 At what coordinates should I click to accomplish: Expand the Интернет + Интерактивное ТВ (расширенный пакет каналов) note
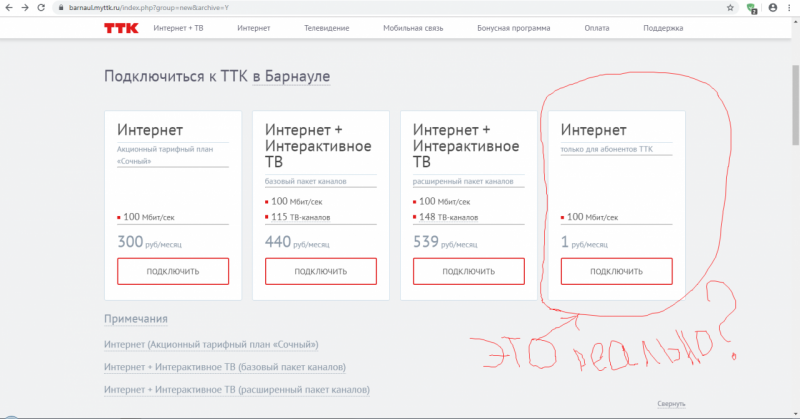(x=237, y=389)
